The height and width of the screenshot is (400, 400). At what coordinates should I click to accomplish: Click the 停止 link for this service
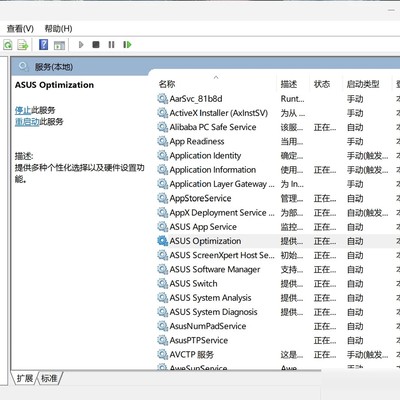(x=23, y=110)
